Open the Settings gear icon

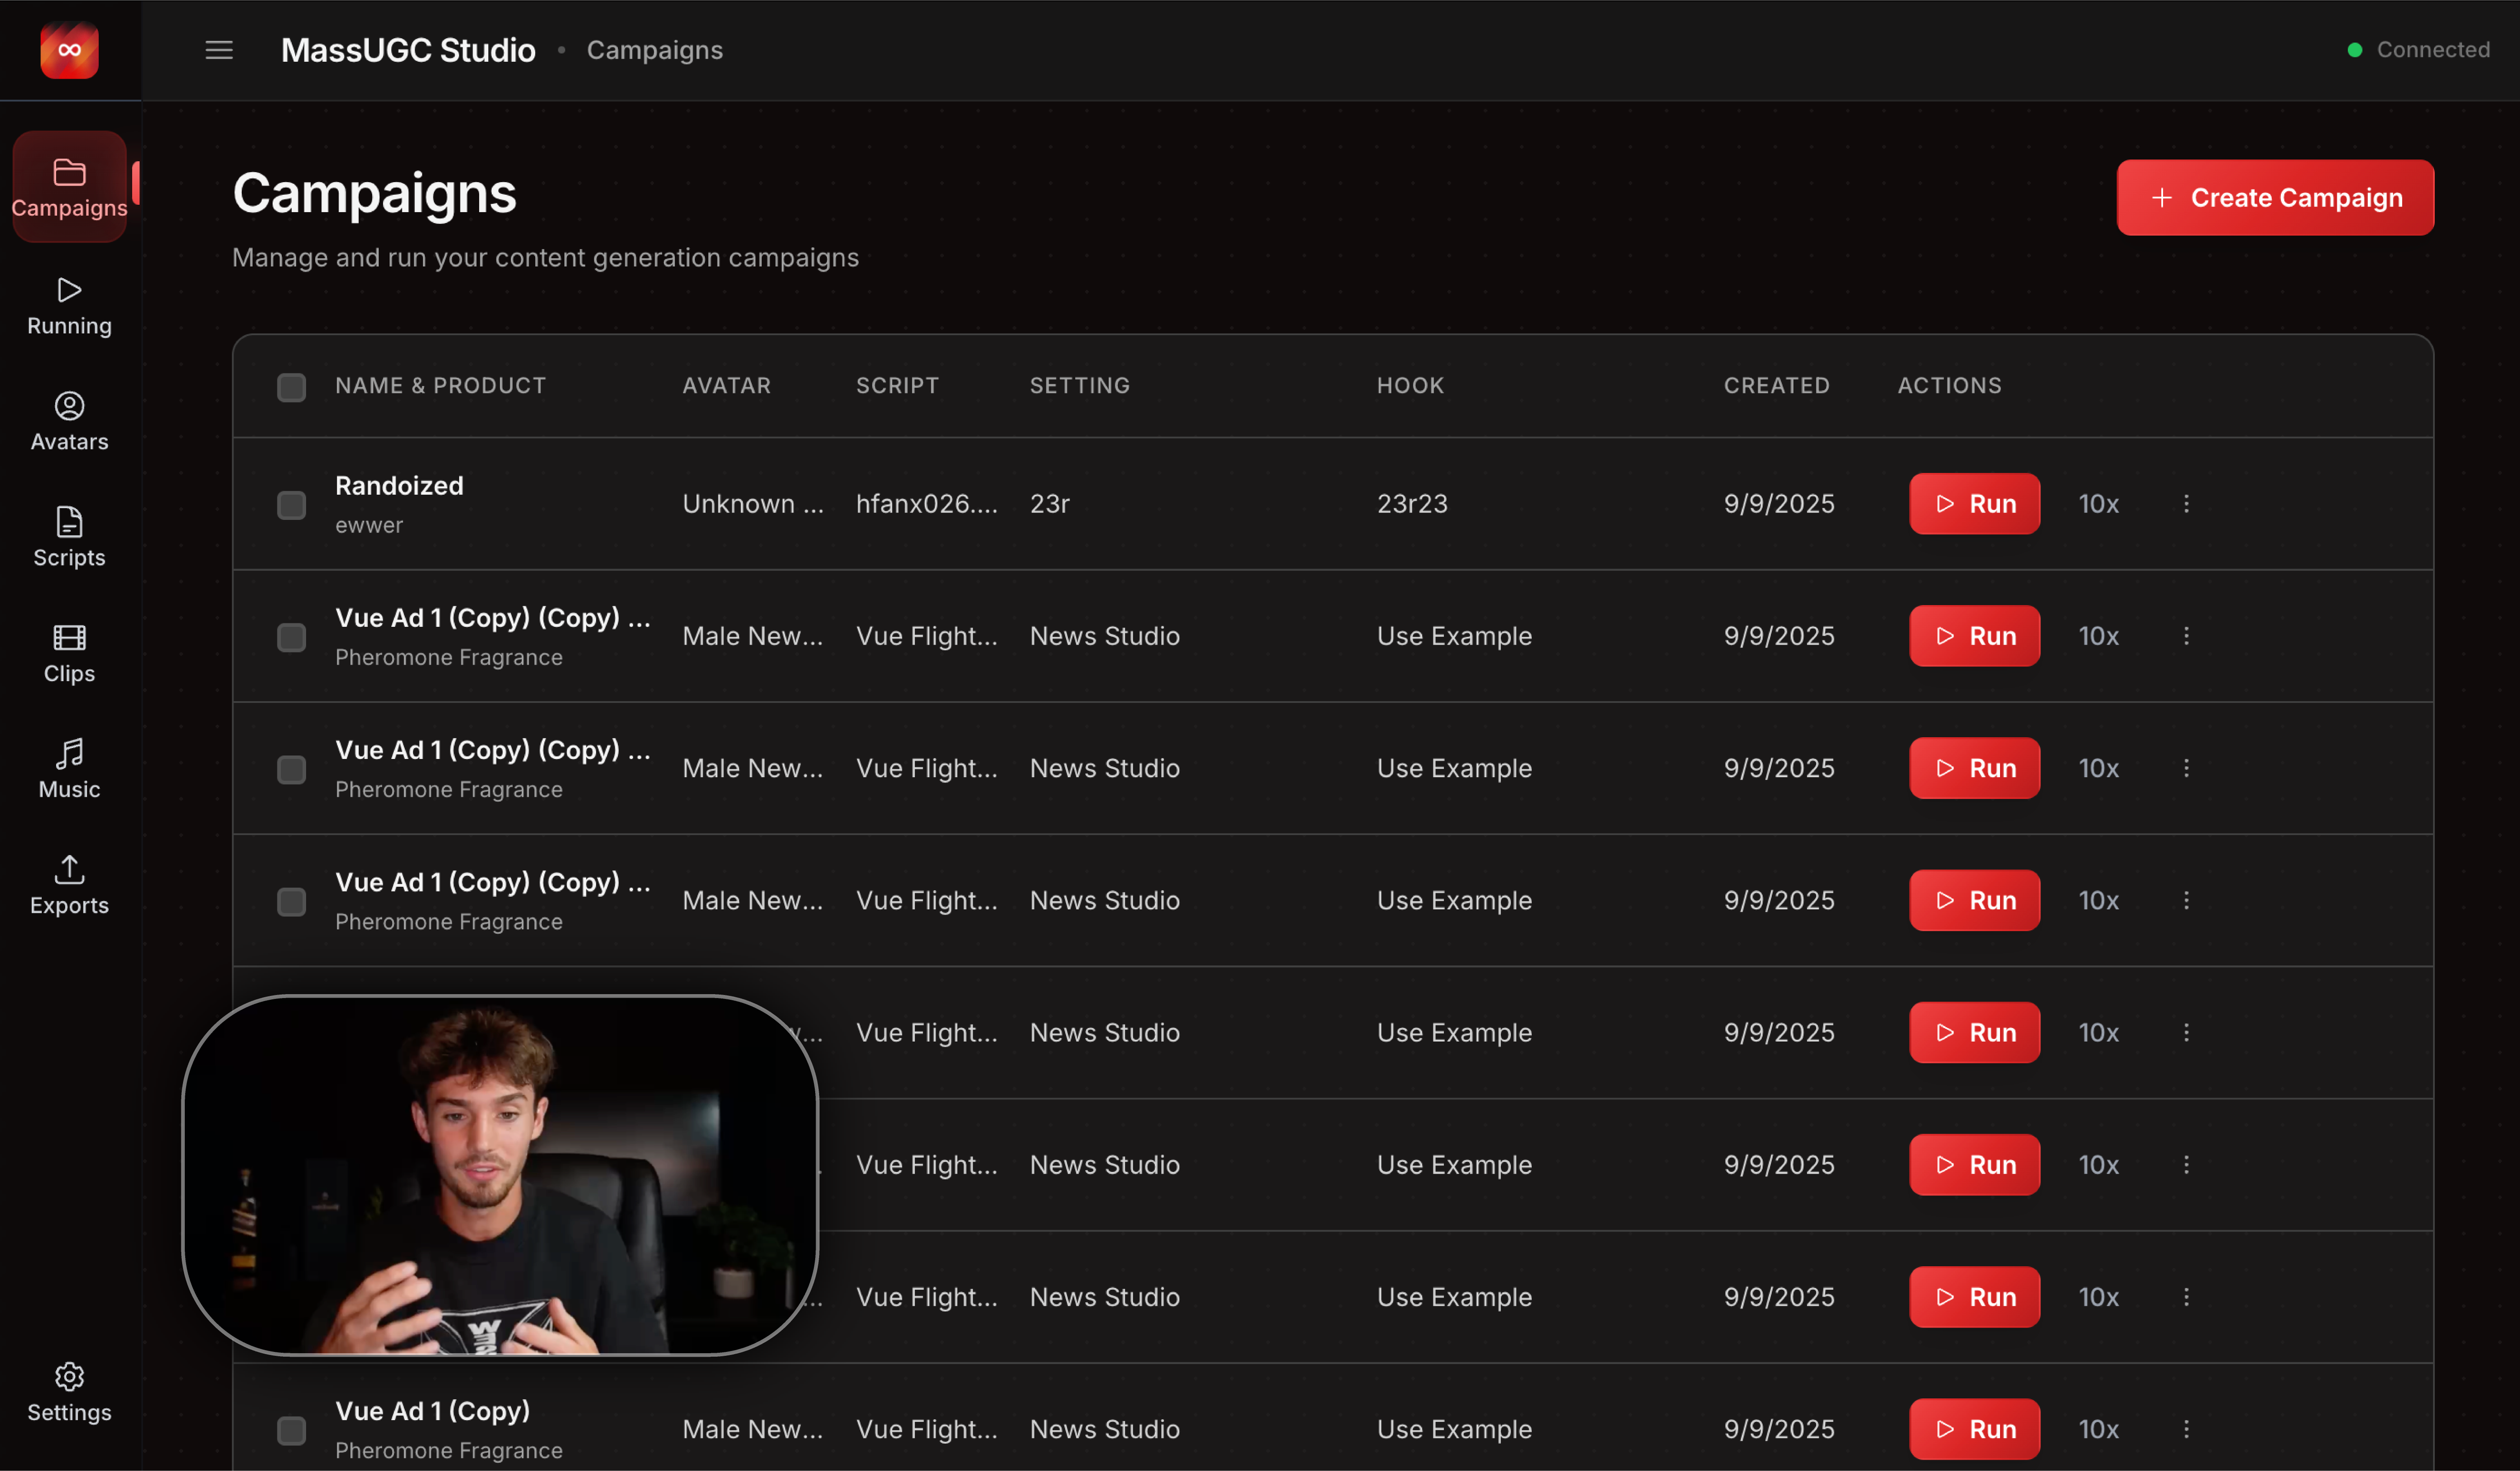(69, 1392)
